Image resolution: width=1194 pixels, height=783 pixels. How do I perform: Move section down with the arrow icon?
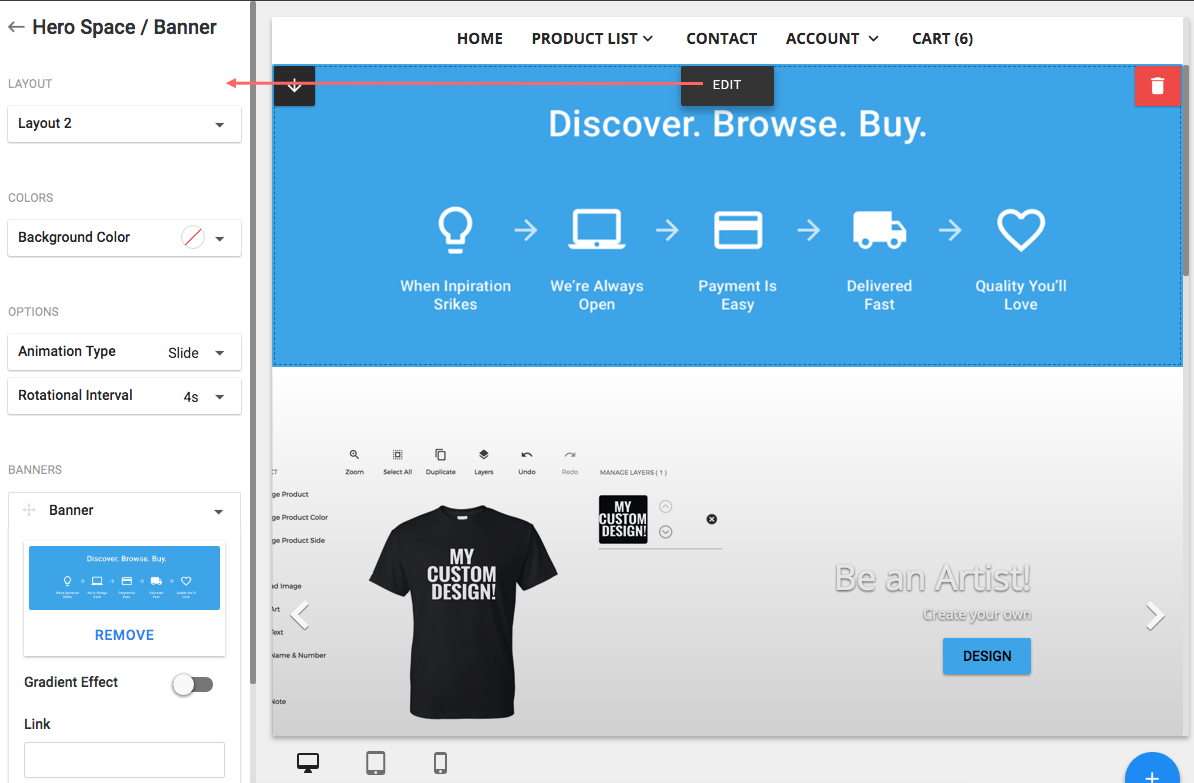point(294,86)
